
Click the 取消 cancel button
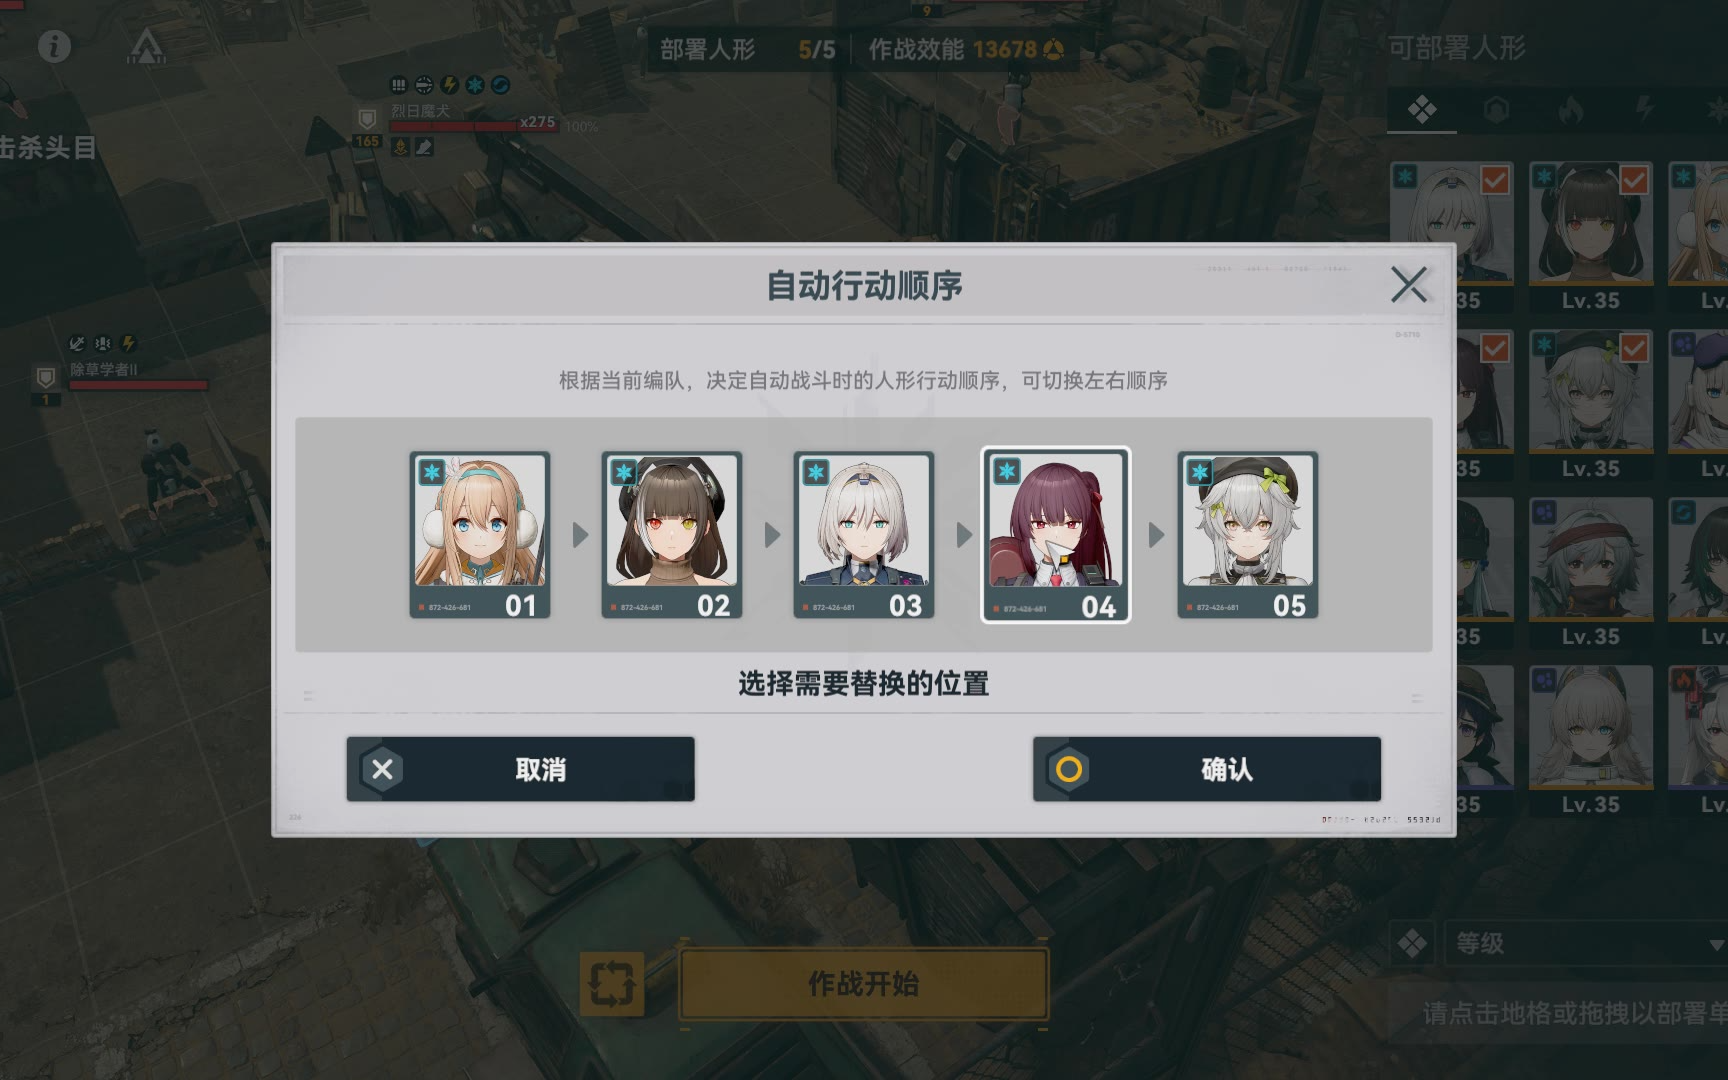(520, 769)
